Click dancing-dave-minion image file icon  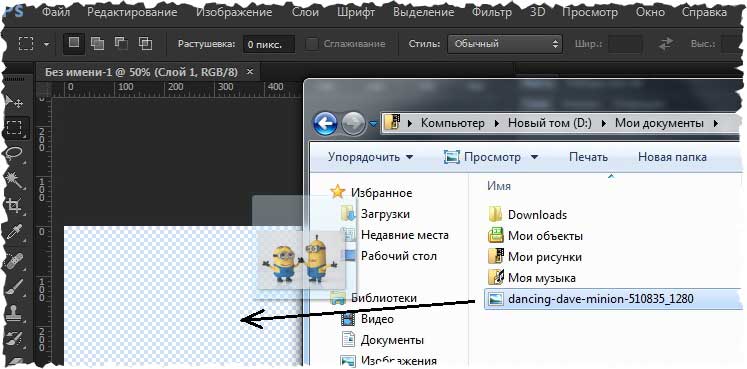(496, 299)
